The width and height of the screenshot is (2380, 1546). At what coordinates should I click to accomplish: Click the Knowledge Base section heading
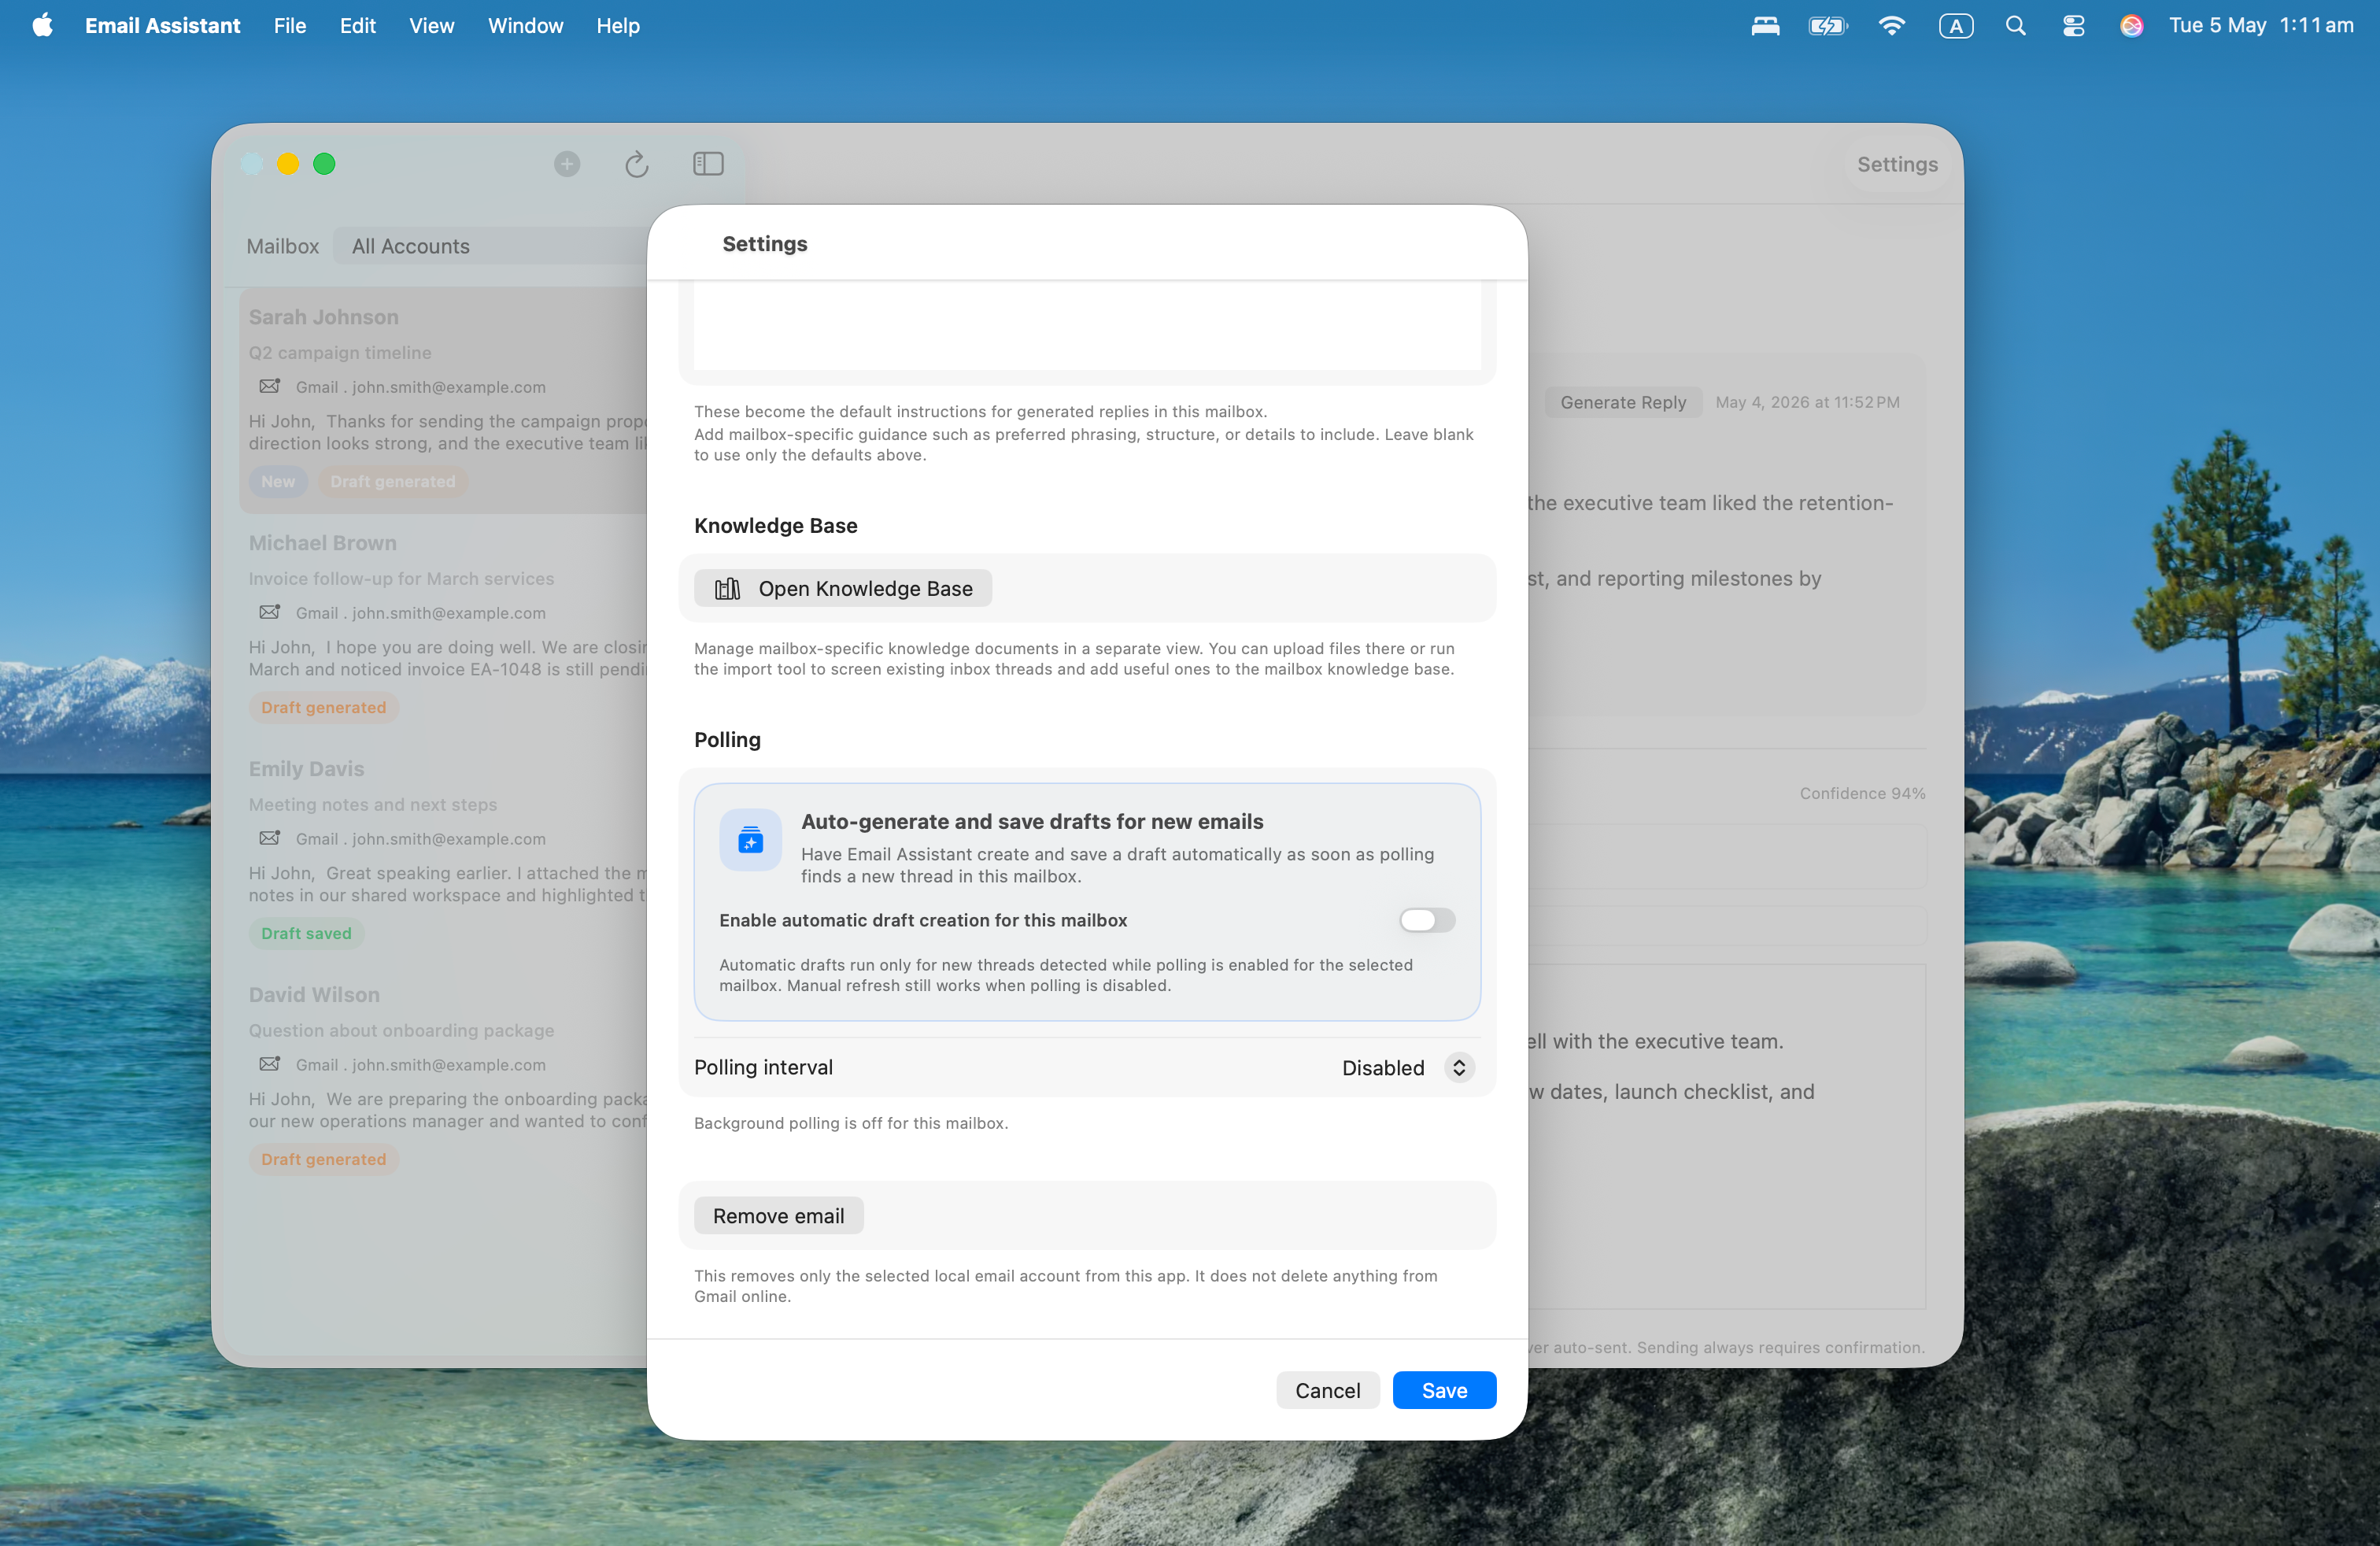(x=775, y=526)
